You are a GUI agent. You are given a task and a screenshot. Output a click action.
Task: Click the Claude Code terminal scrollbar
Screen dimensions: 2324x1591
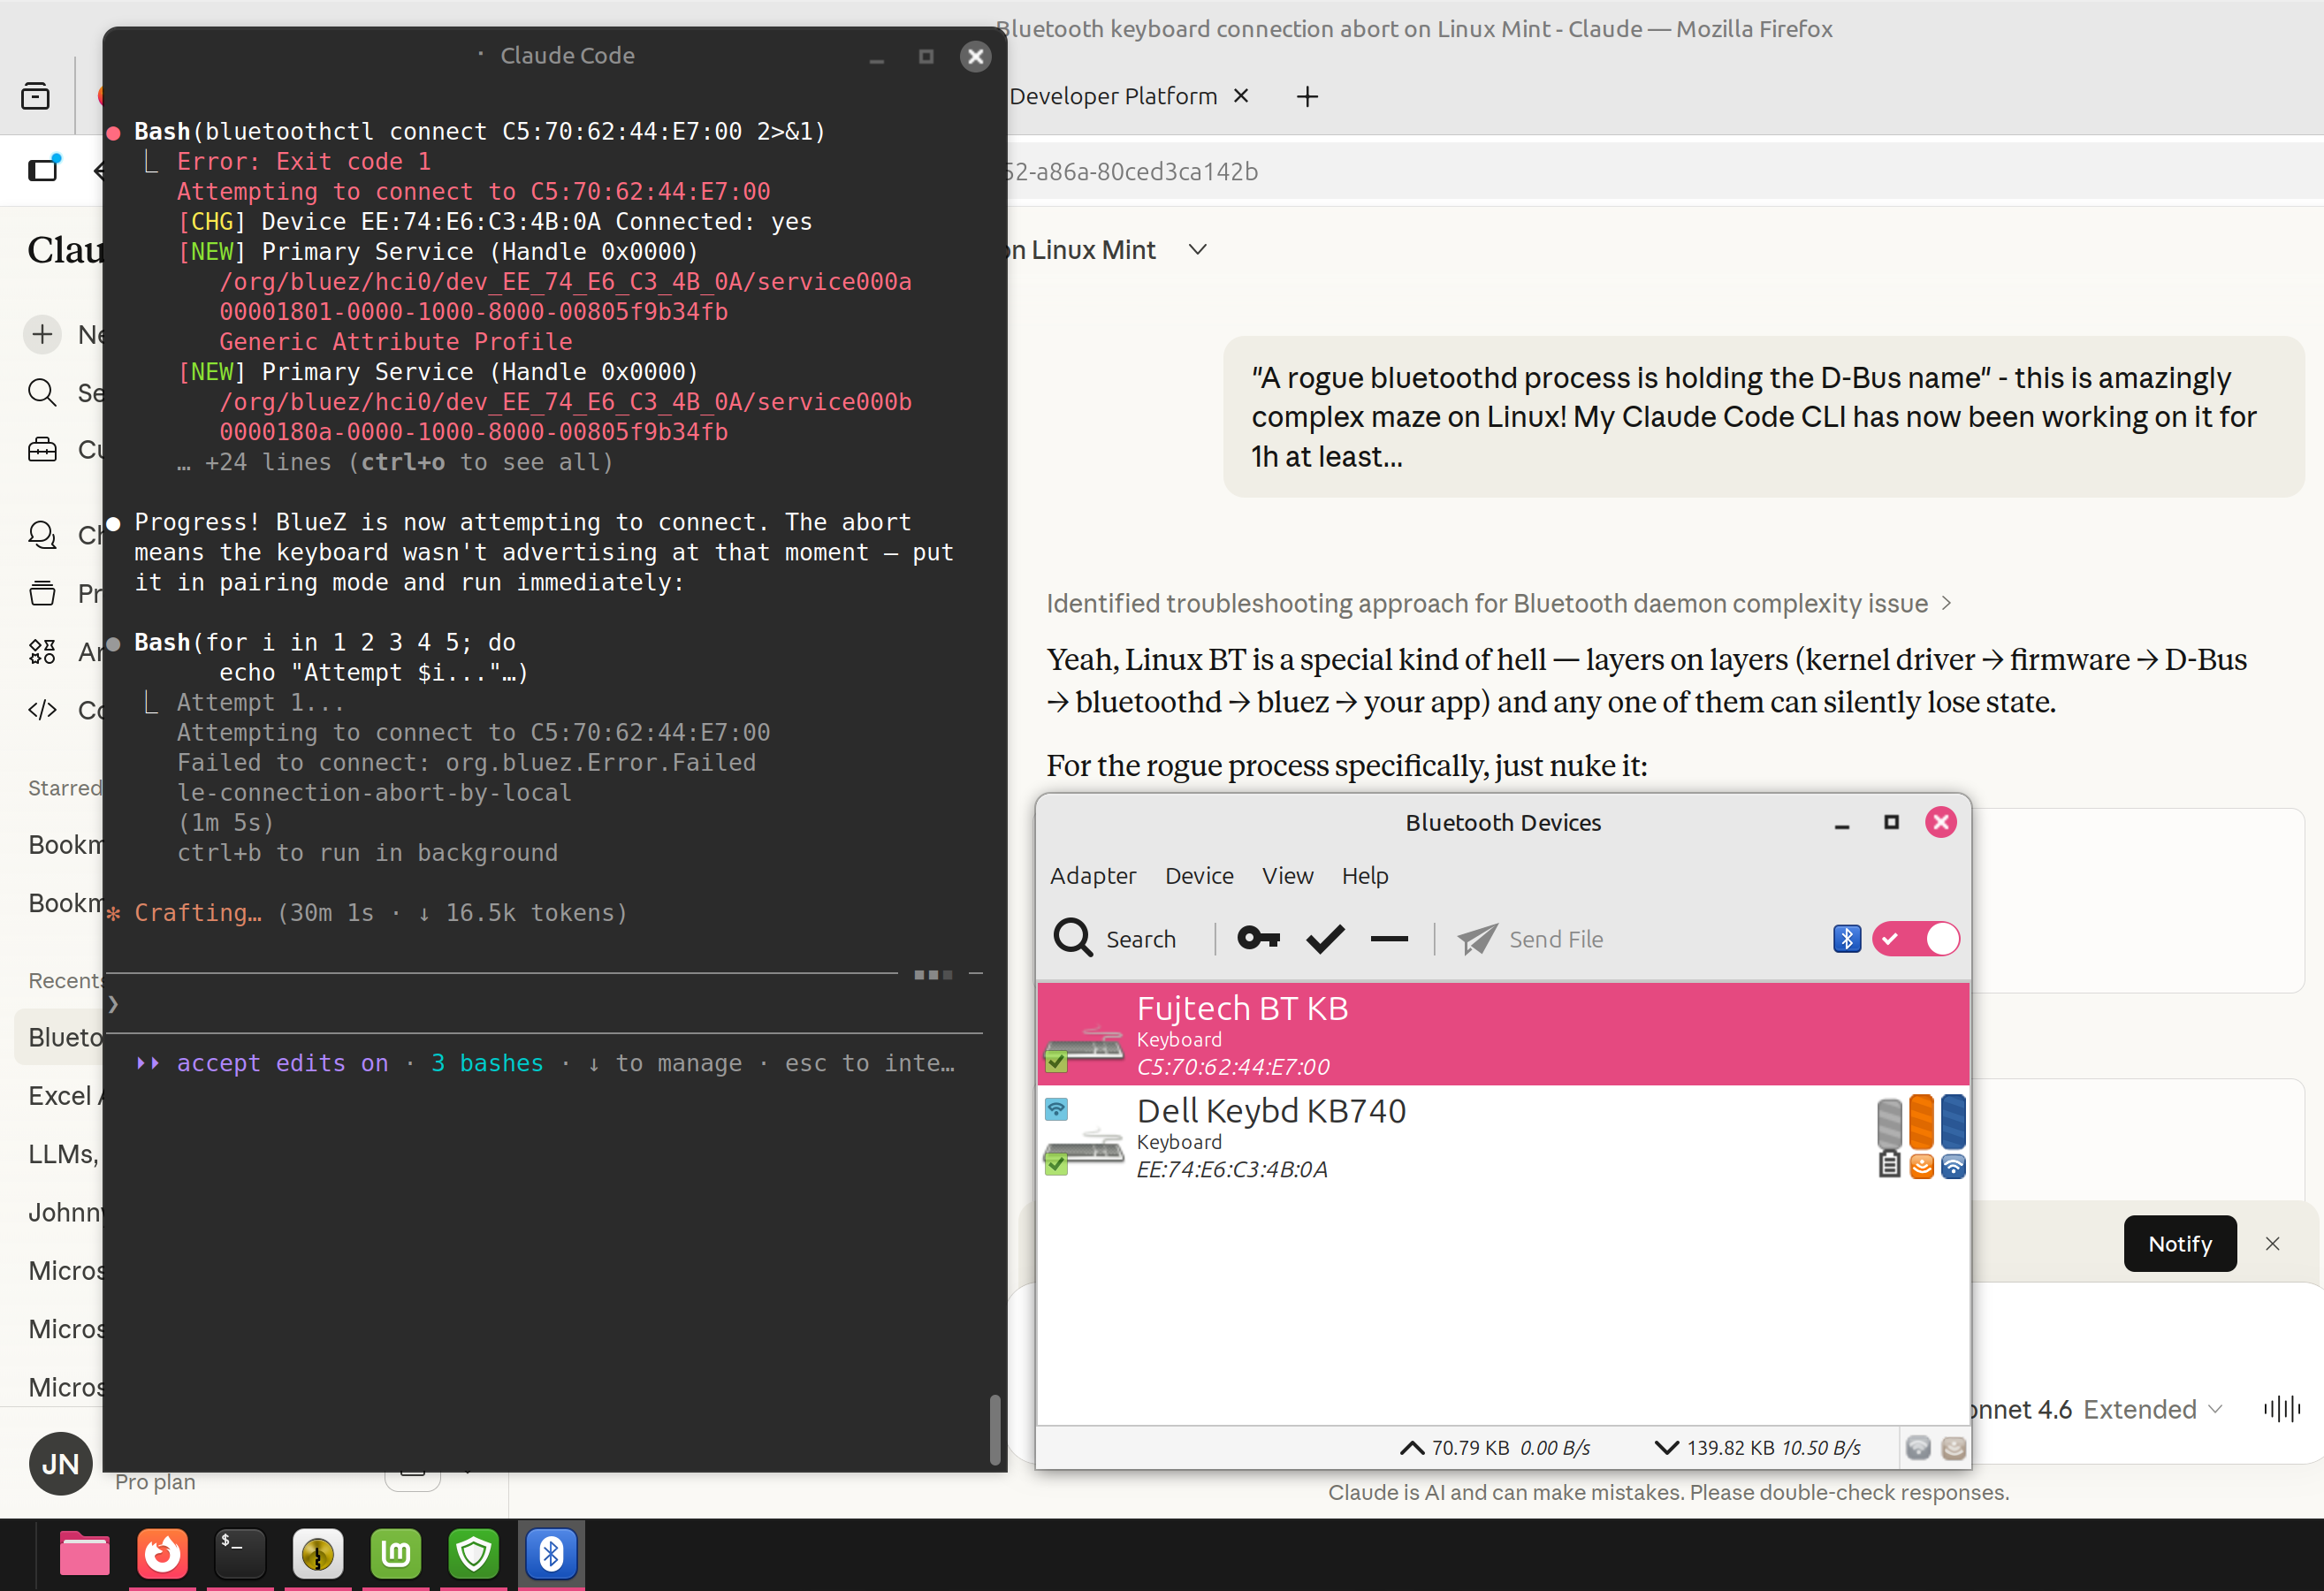994,1429
